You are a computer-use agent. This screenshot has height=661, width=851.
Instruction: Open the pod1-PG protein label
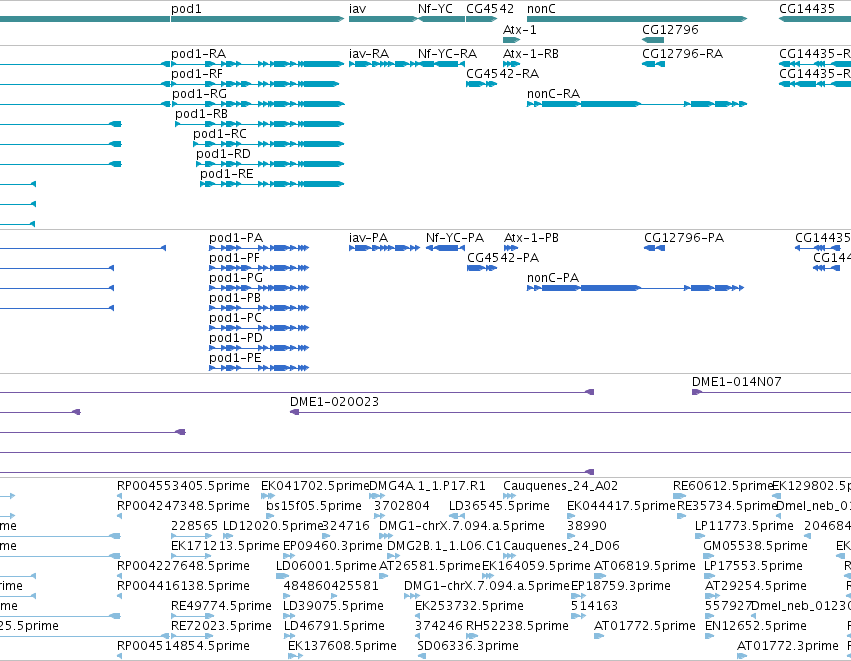[x=236, y=278]
